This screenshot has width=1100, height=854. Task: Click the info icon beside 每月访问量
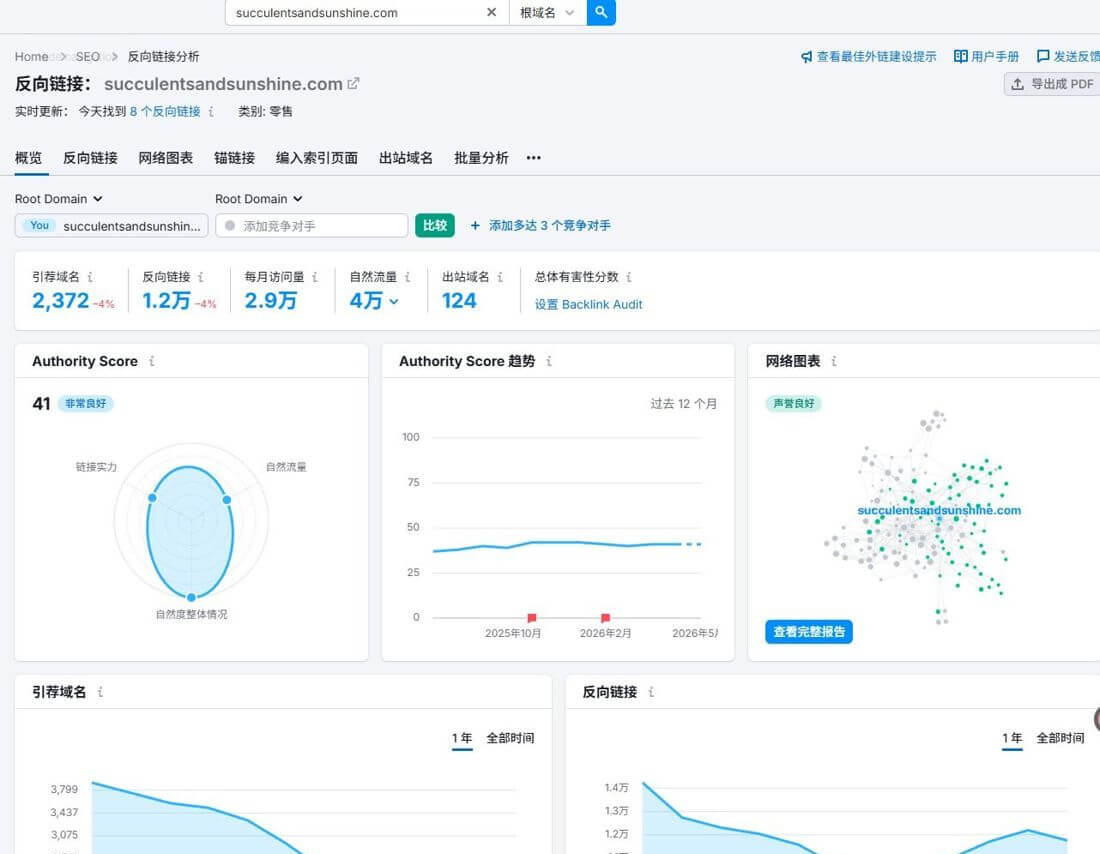[315, 277]
